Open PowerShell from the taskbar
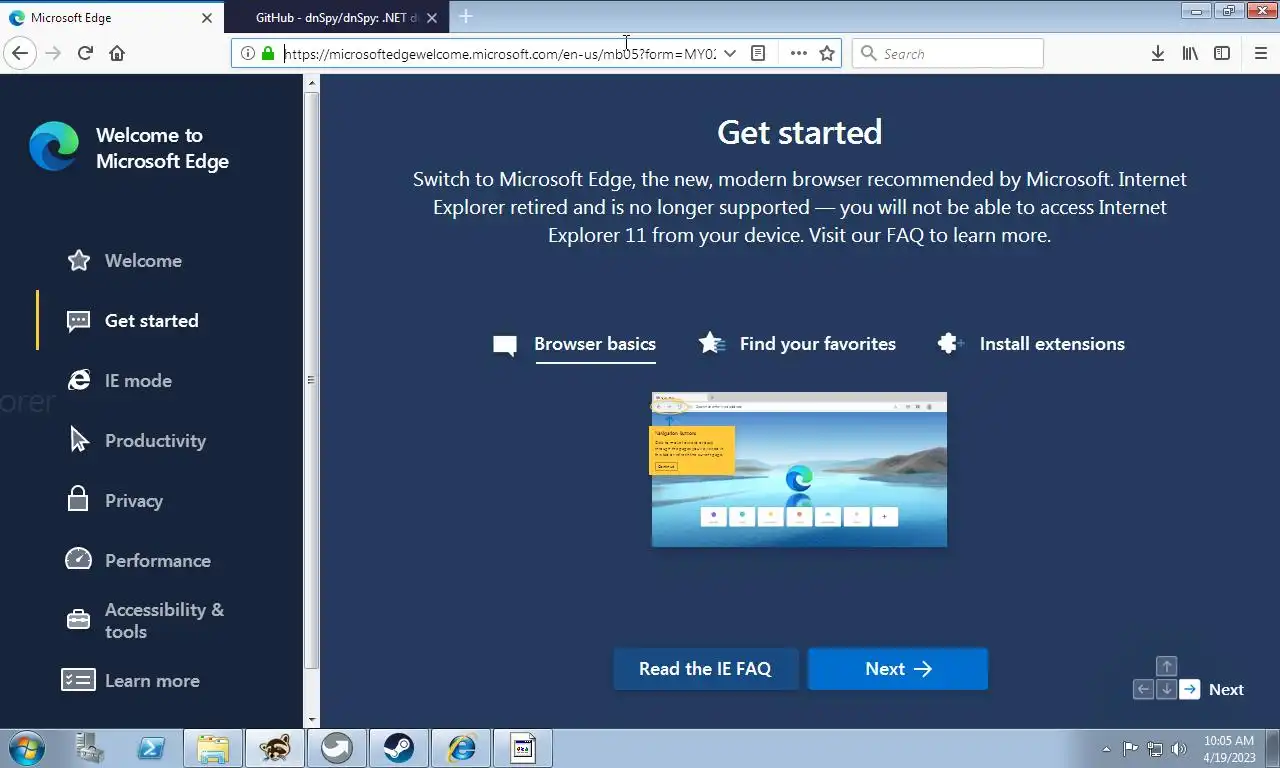 152,749
